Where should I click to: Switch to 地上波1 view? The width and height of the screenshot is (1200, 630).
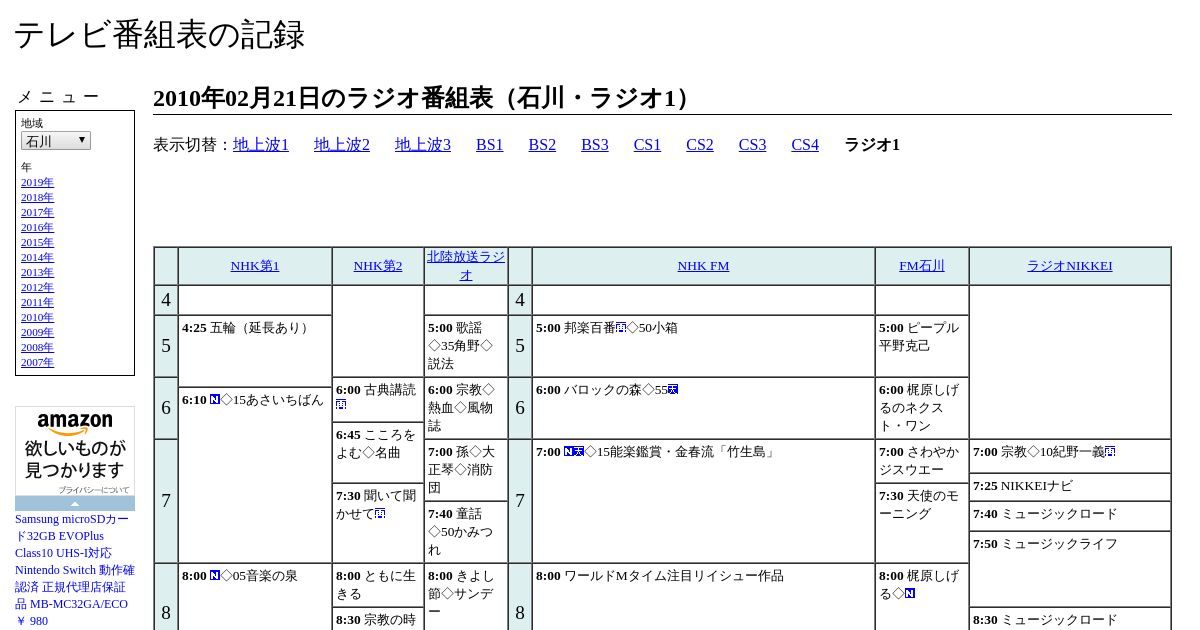[x=261, y=145]
